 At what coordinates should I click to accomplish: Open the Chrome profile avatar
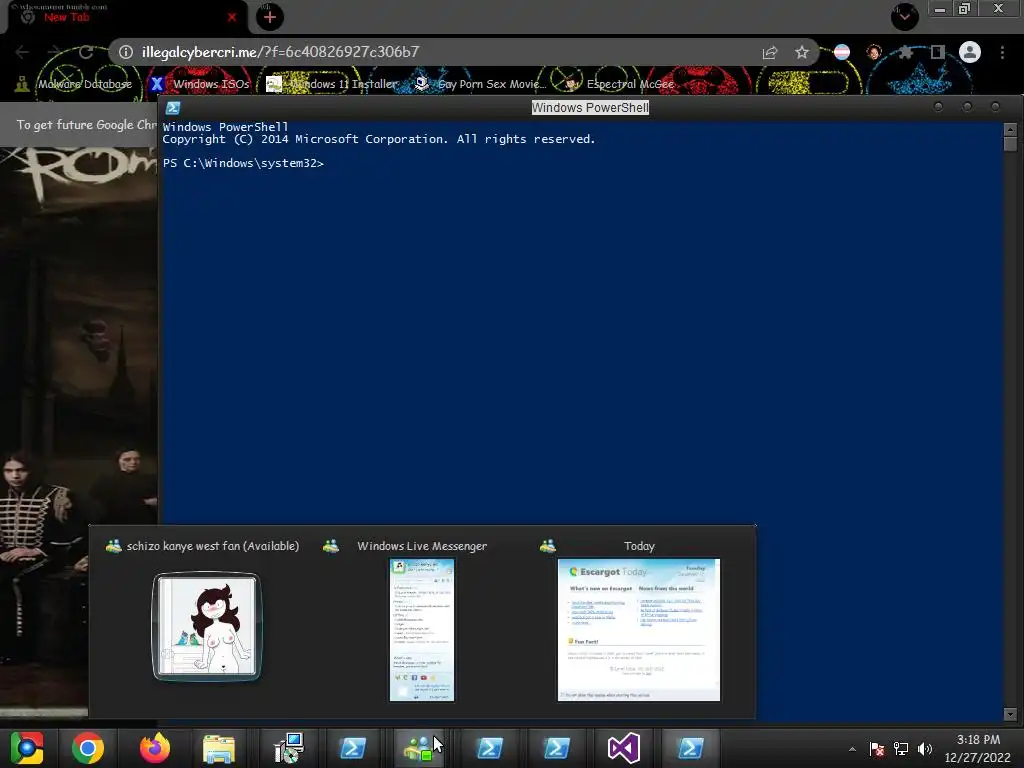click(x=970, y=52)
